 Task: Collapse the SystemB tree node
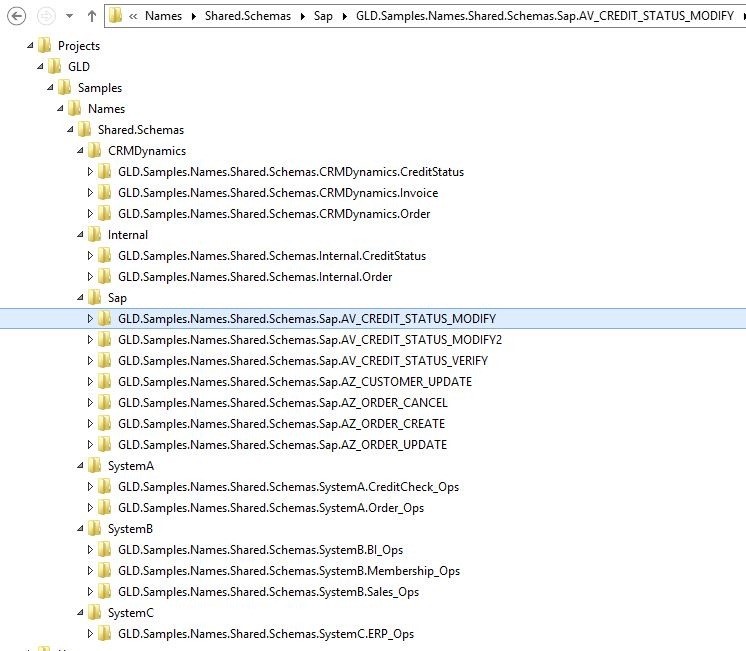click(80, 528)
